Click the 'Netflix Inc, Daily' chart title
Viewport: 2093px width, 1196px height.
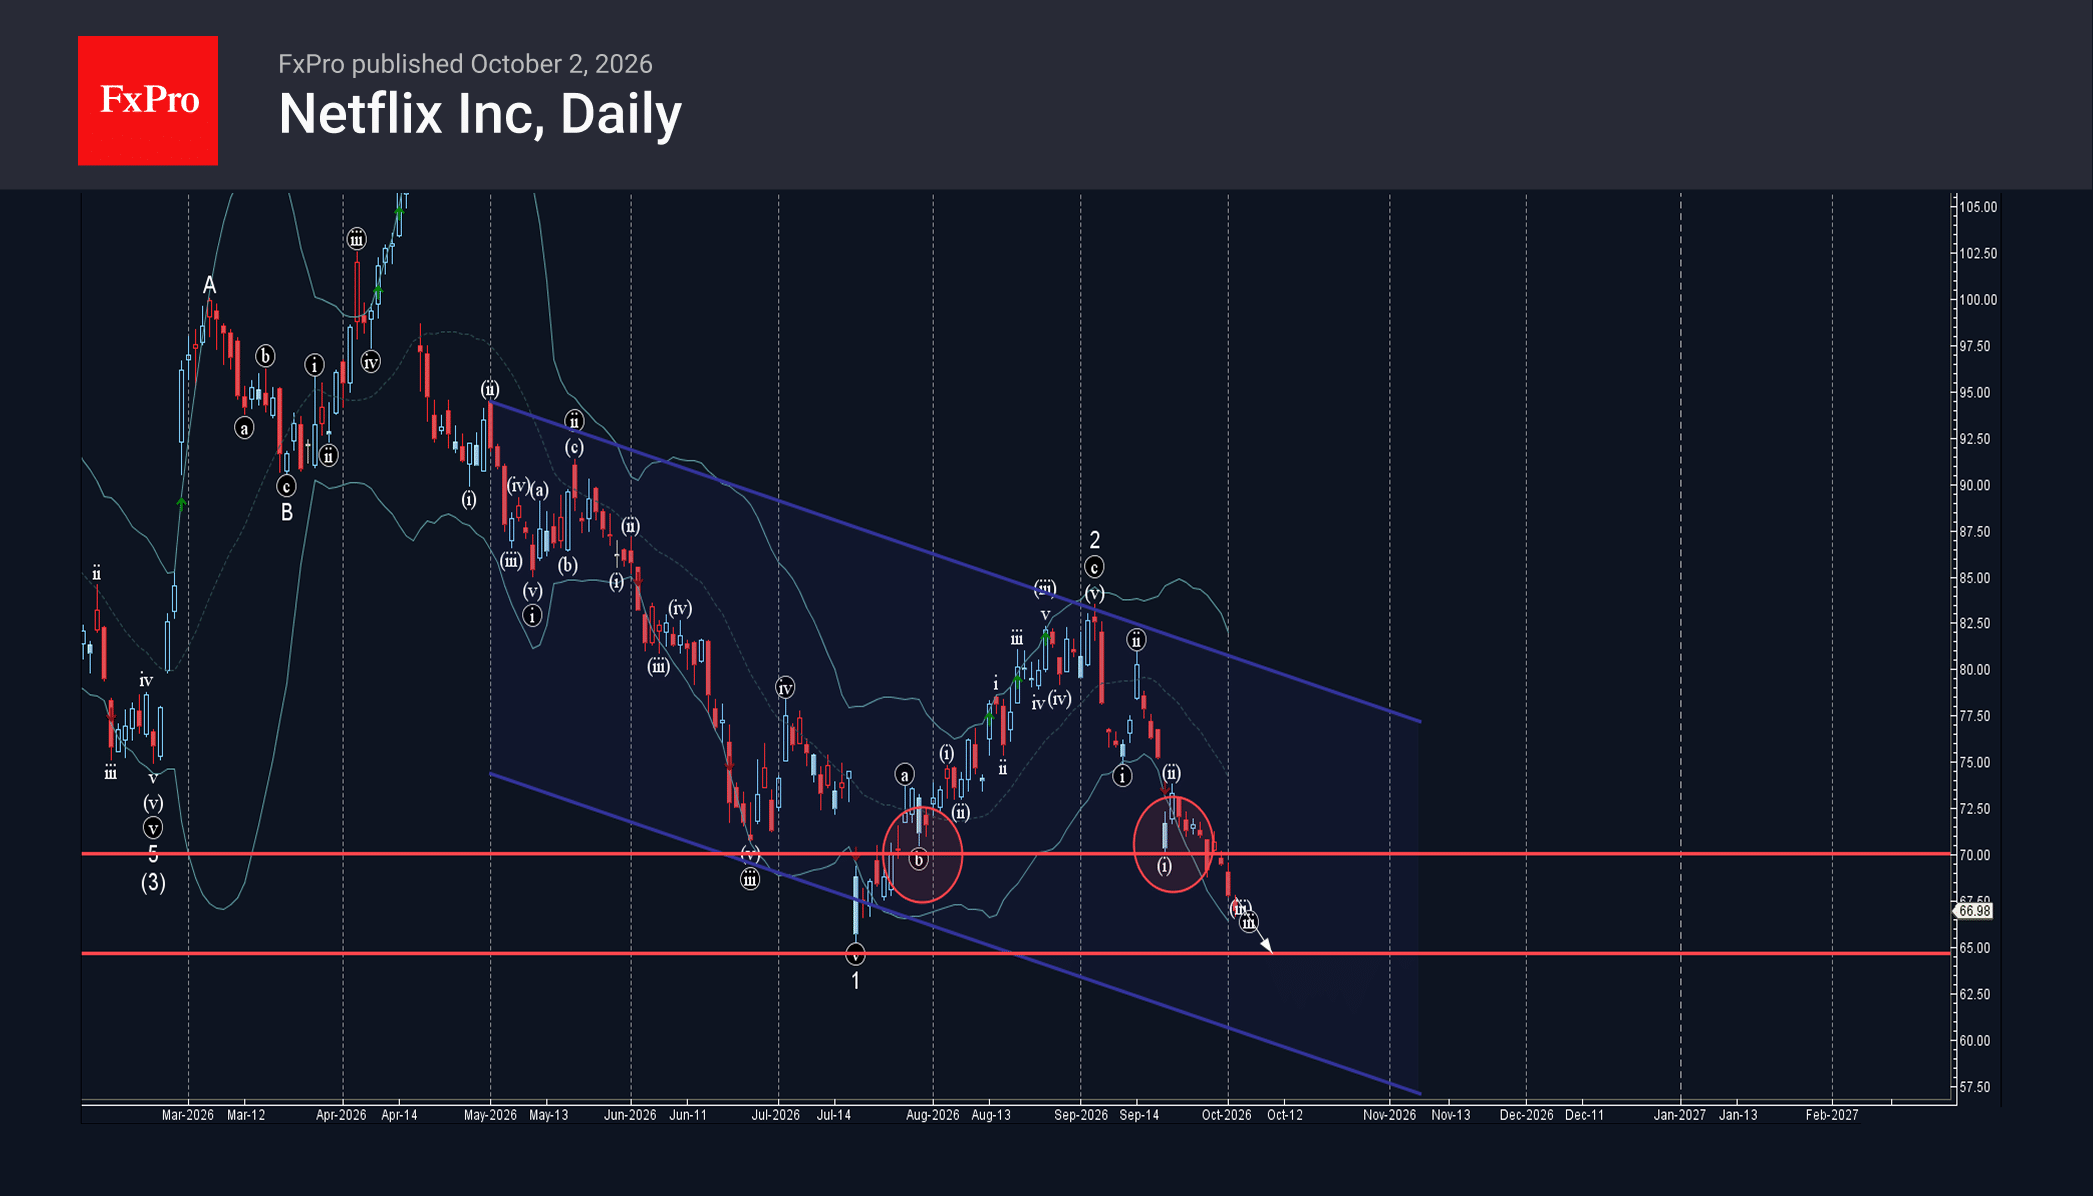(480, 114)
